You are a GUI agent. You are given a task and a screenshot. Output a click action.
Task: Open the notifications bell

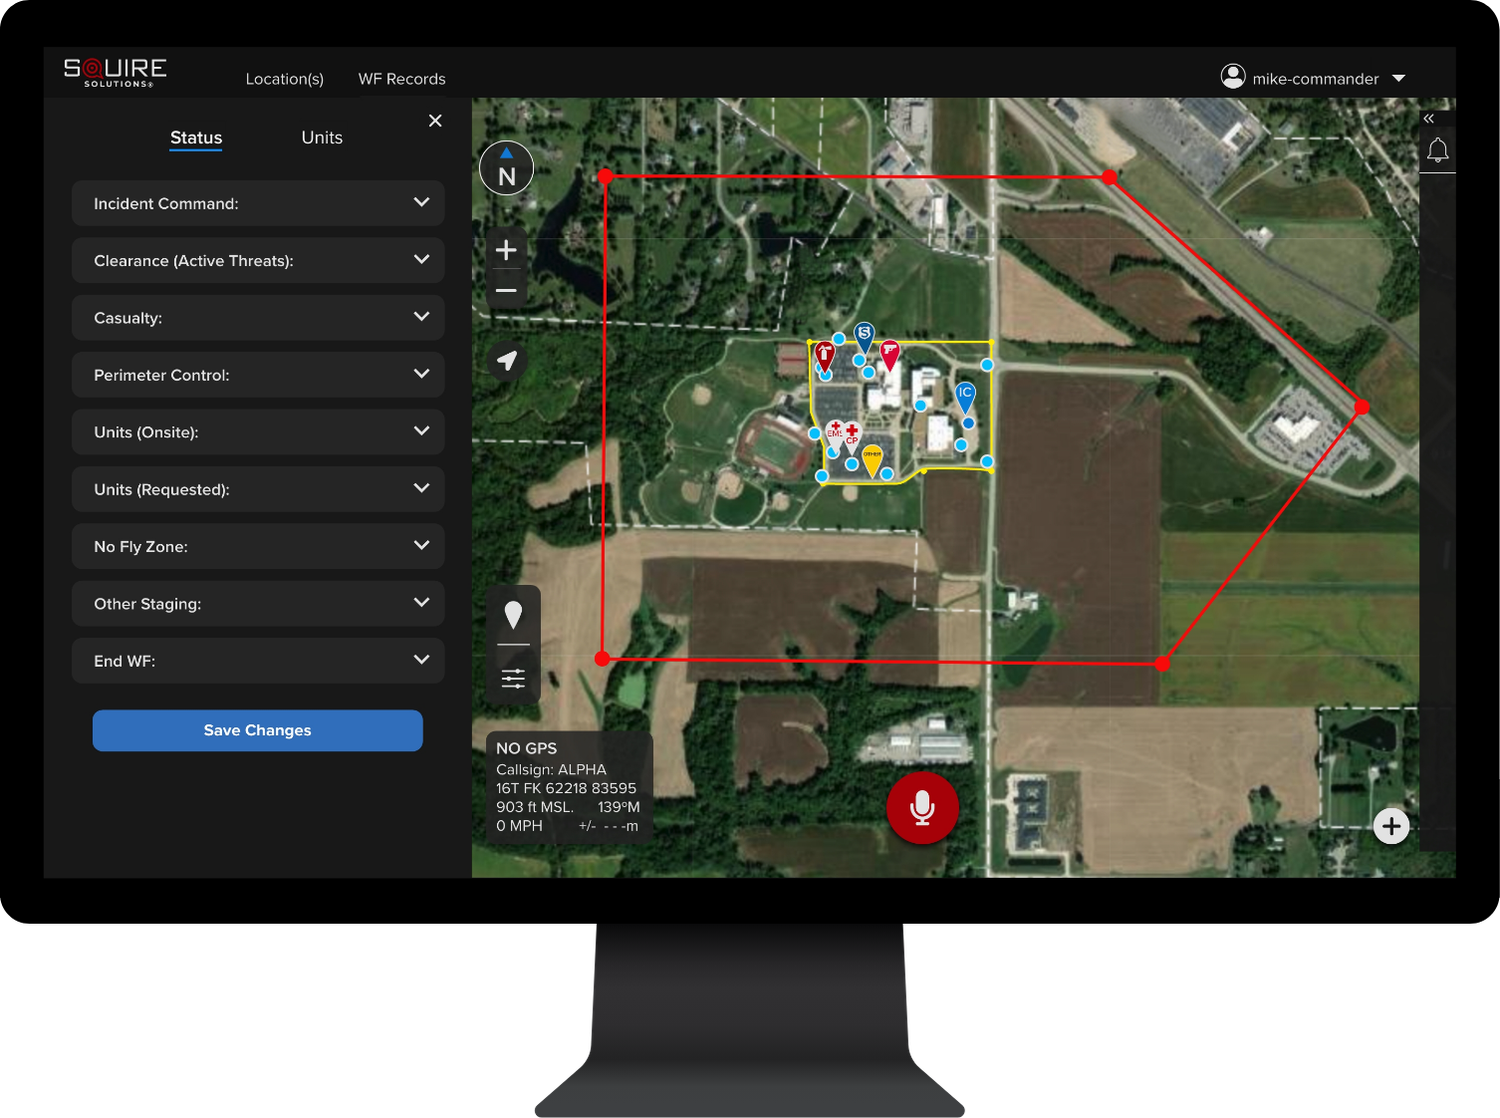click(1438, 150)
